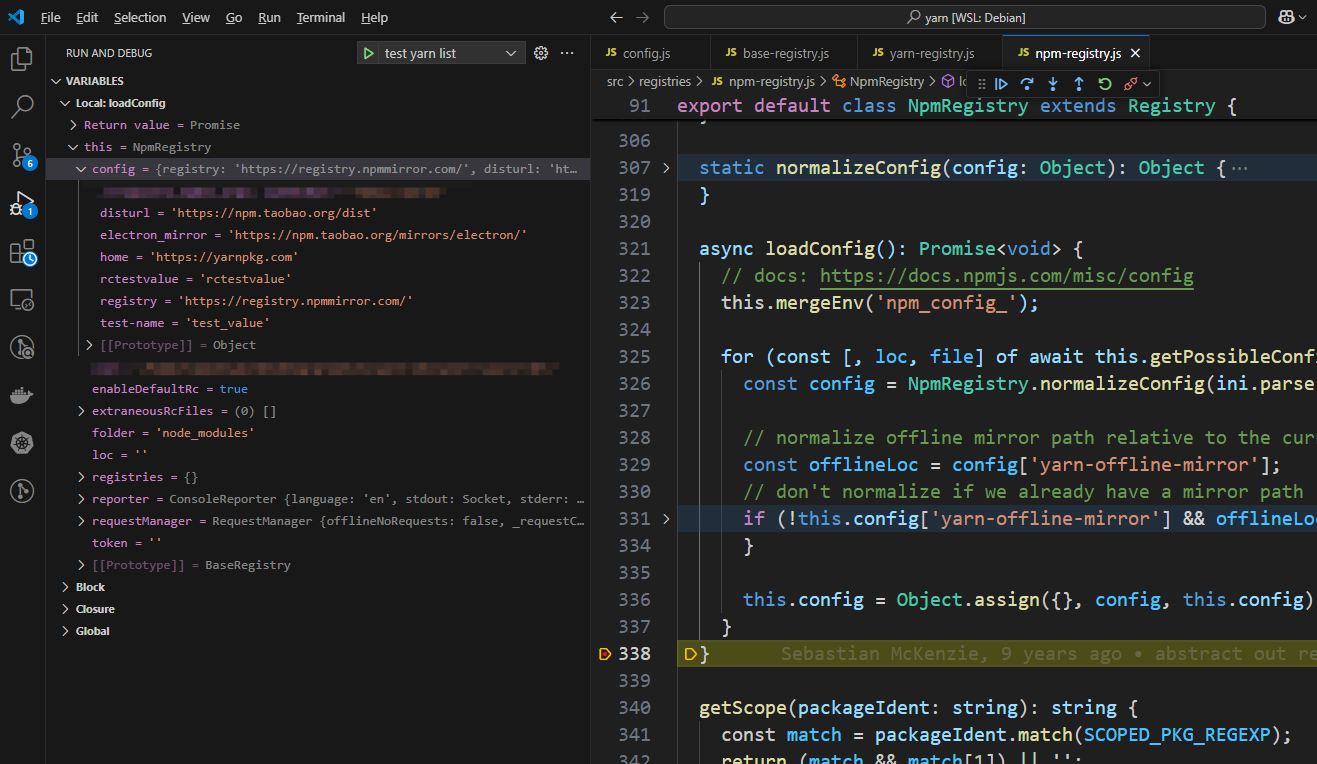Open the Help menu
Viewport: 1317px width, 764px height.
374,17
